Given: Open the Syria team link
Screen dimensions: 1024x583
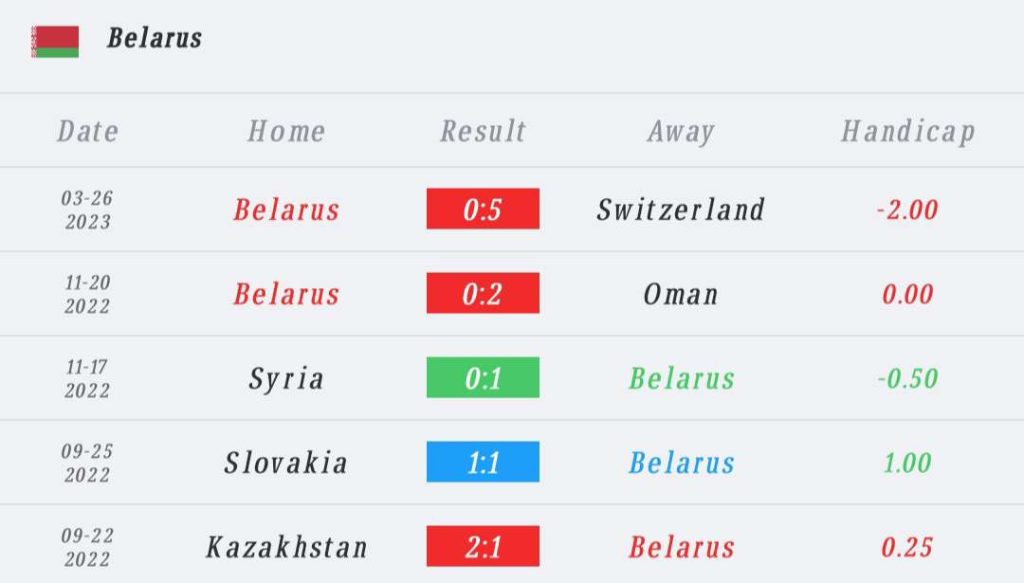Looking at the screenshot, I should [286, 379].
